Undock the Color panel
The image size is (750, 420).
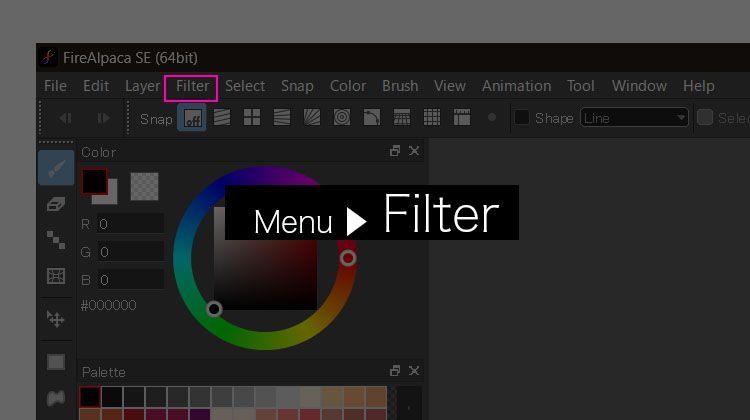[395, 151]
